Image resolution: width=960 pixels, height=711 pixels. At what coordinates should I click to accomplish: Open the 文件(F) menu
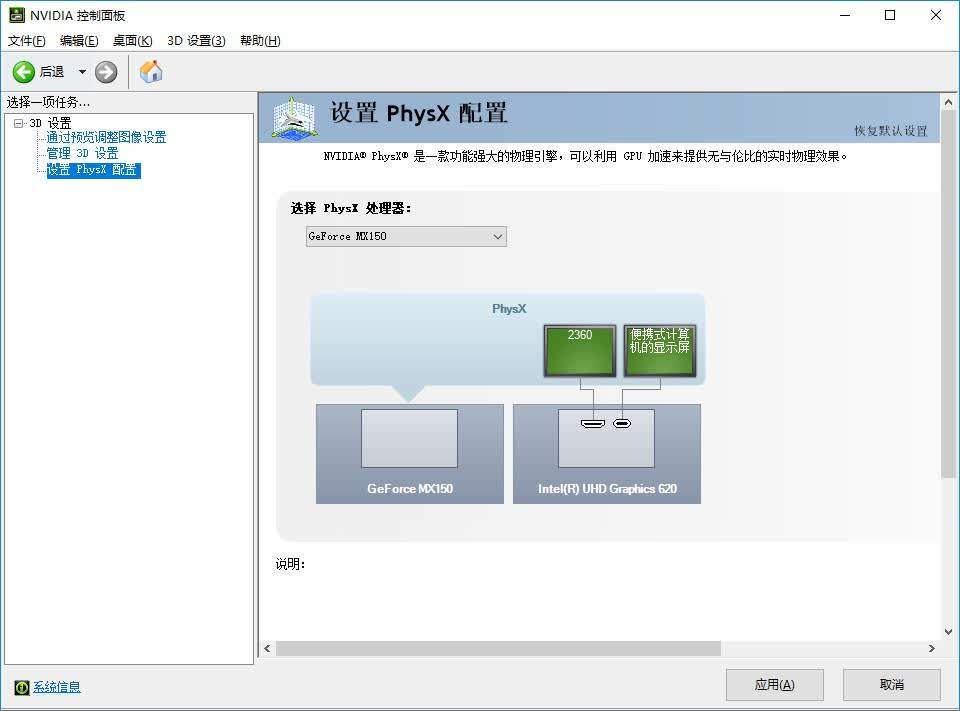26,40
